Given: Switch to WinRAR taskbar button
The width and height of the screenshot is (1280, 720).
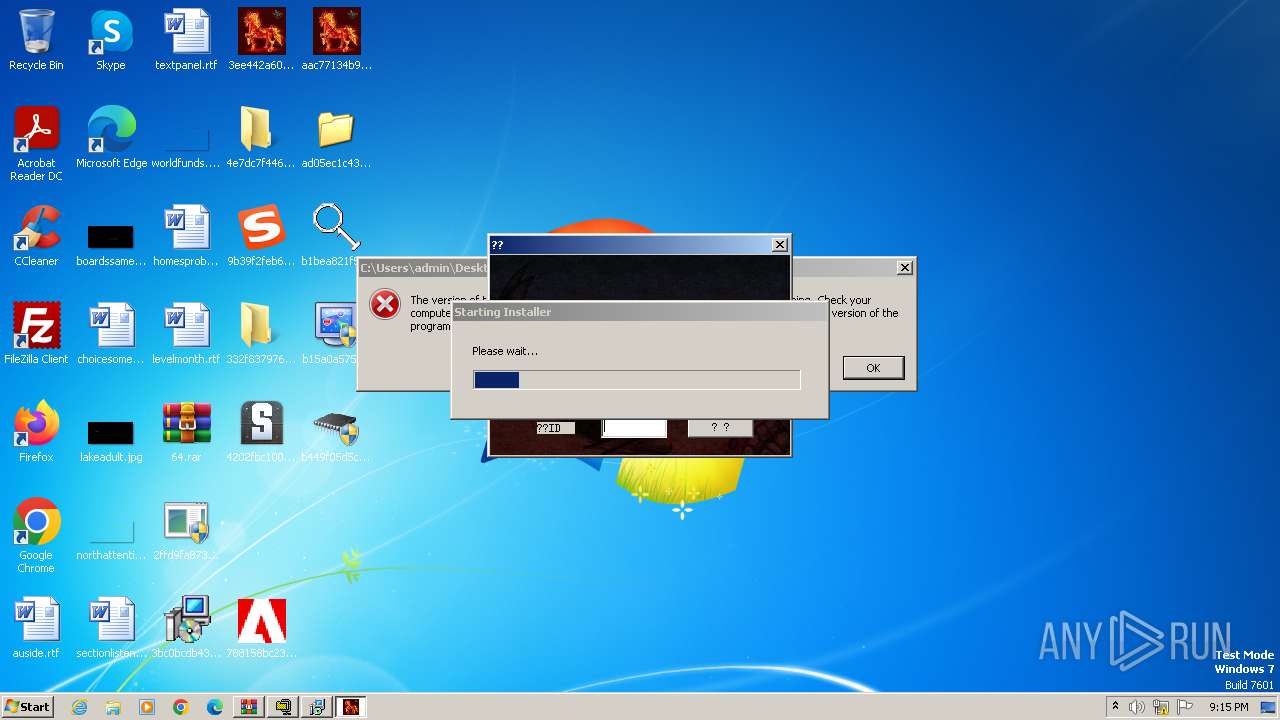Looking at the screenshot, I should [249, 707].
